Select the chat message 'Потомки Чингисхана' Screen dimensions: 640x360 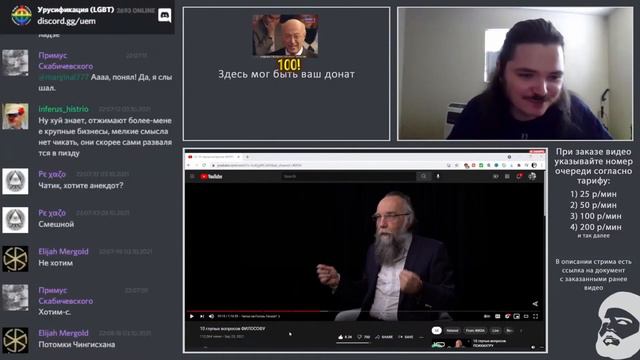pos(77,344)
